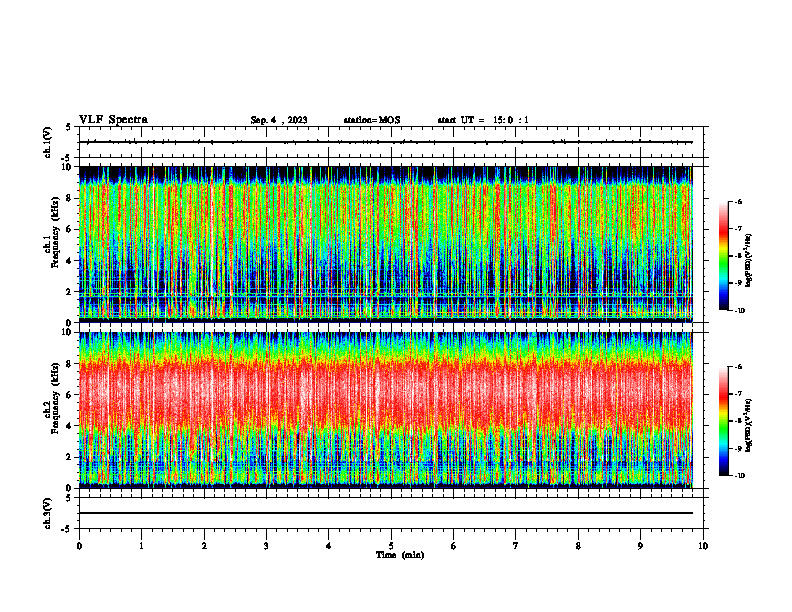
Task: Click the '8' frequency tick on ch.1 axis
Action: point(70,198)
